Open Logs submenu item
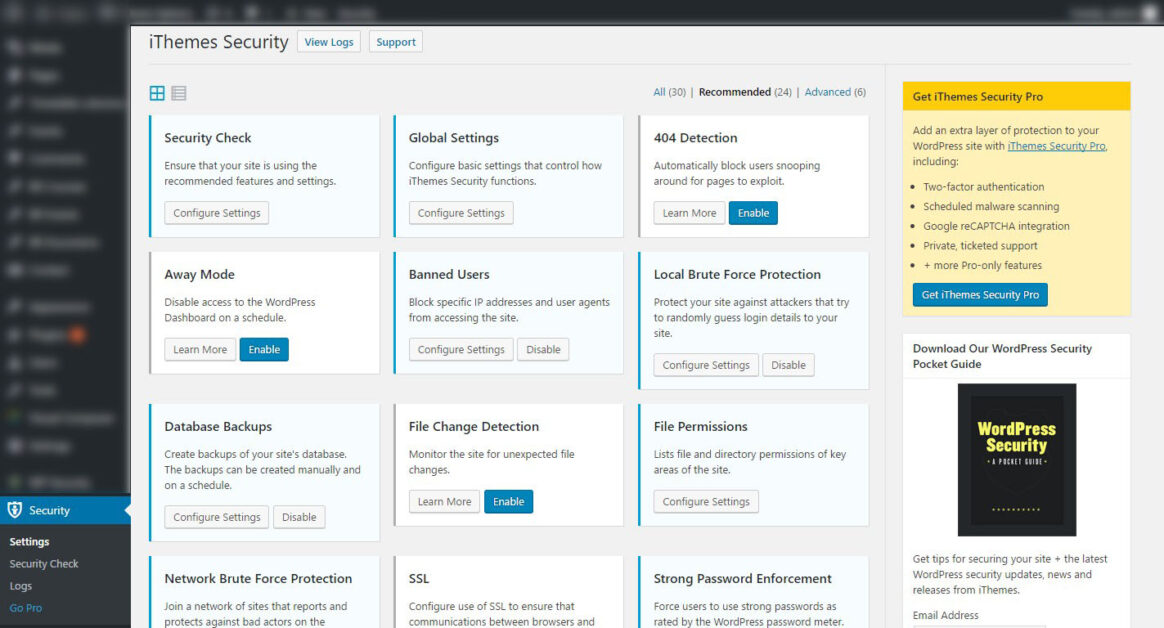 tap(21, 586)
